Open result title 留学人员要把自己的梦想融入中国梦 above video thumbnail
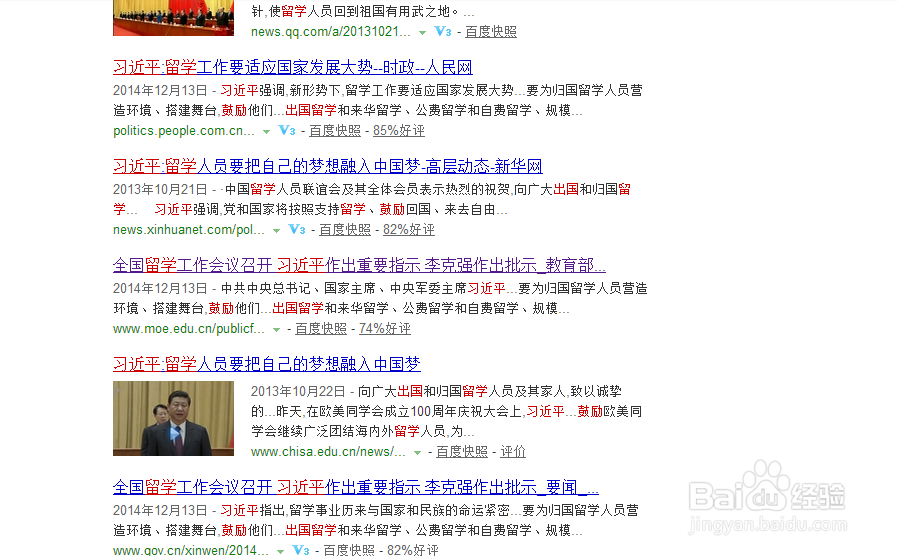The width and height of the screenshot is (898, 556). coord(267,364)
